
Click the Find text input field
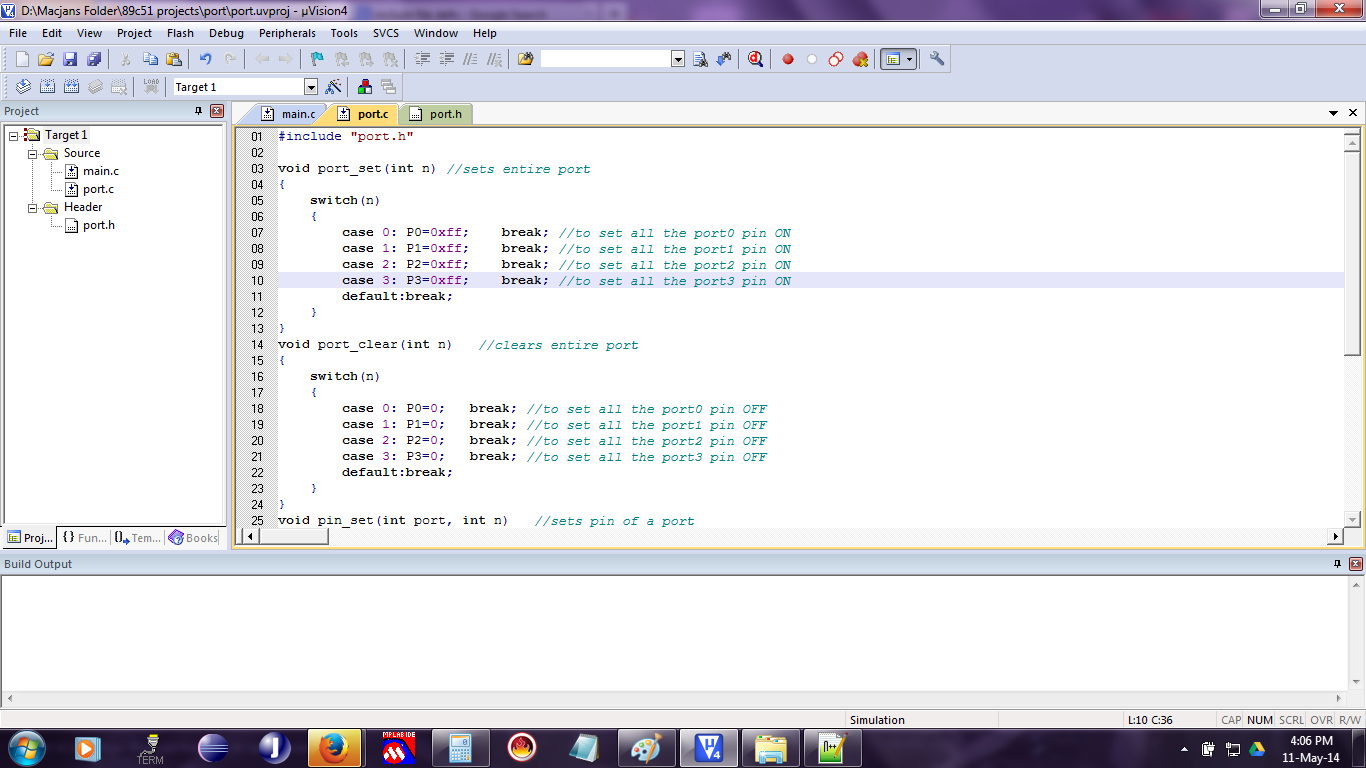point(605,59)
